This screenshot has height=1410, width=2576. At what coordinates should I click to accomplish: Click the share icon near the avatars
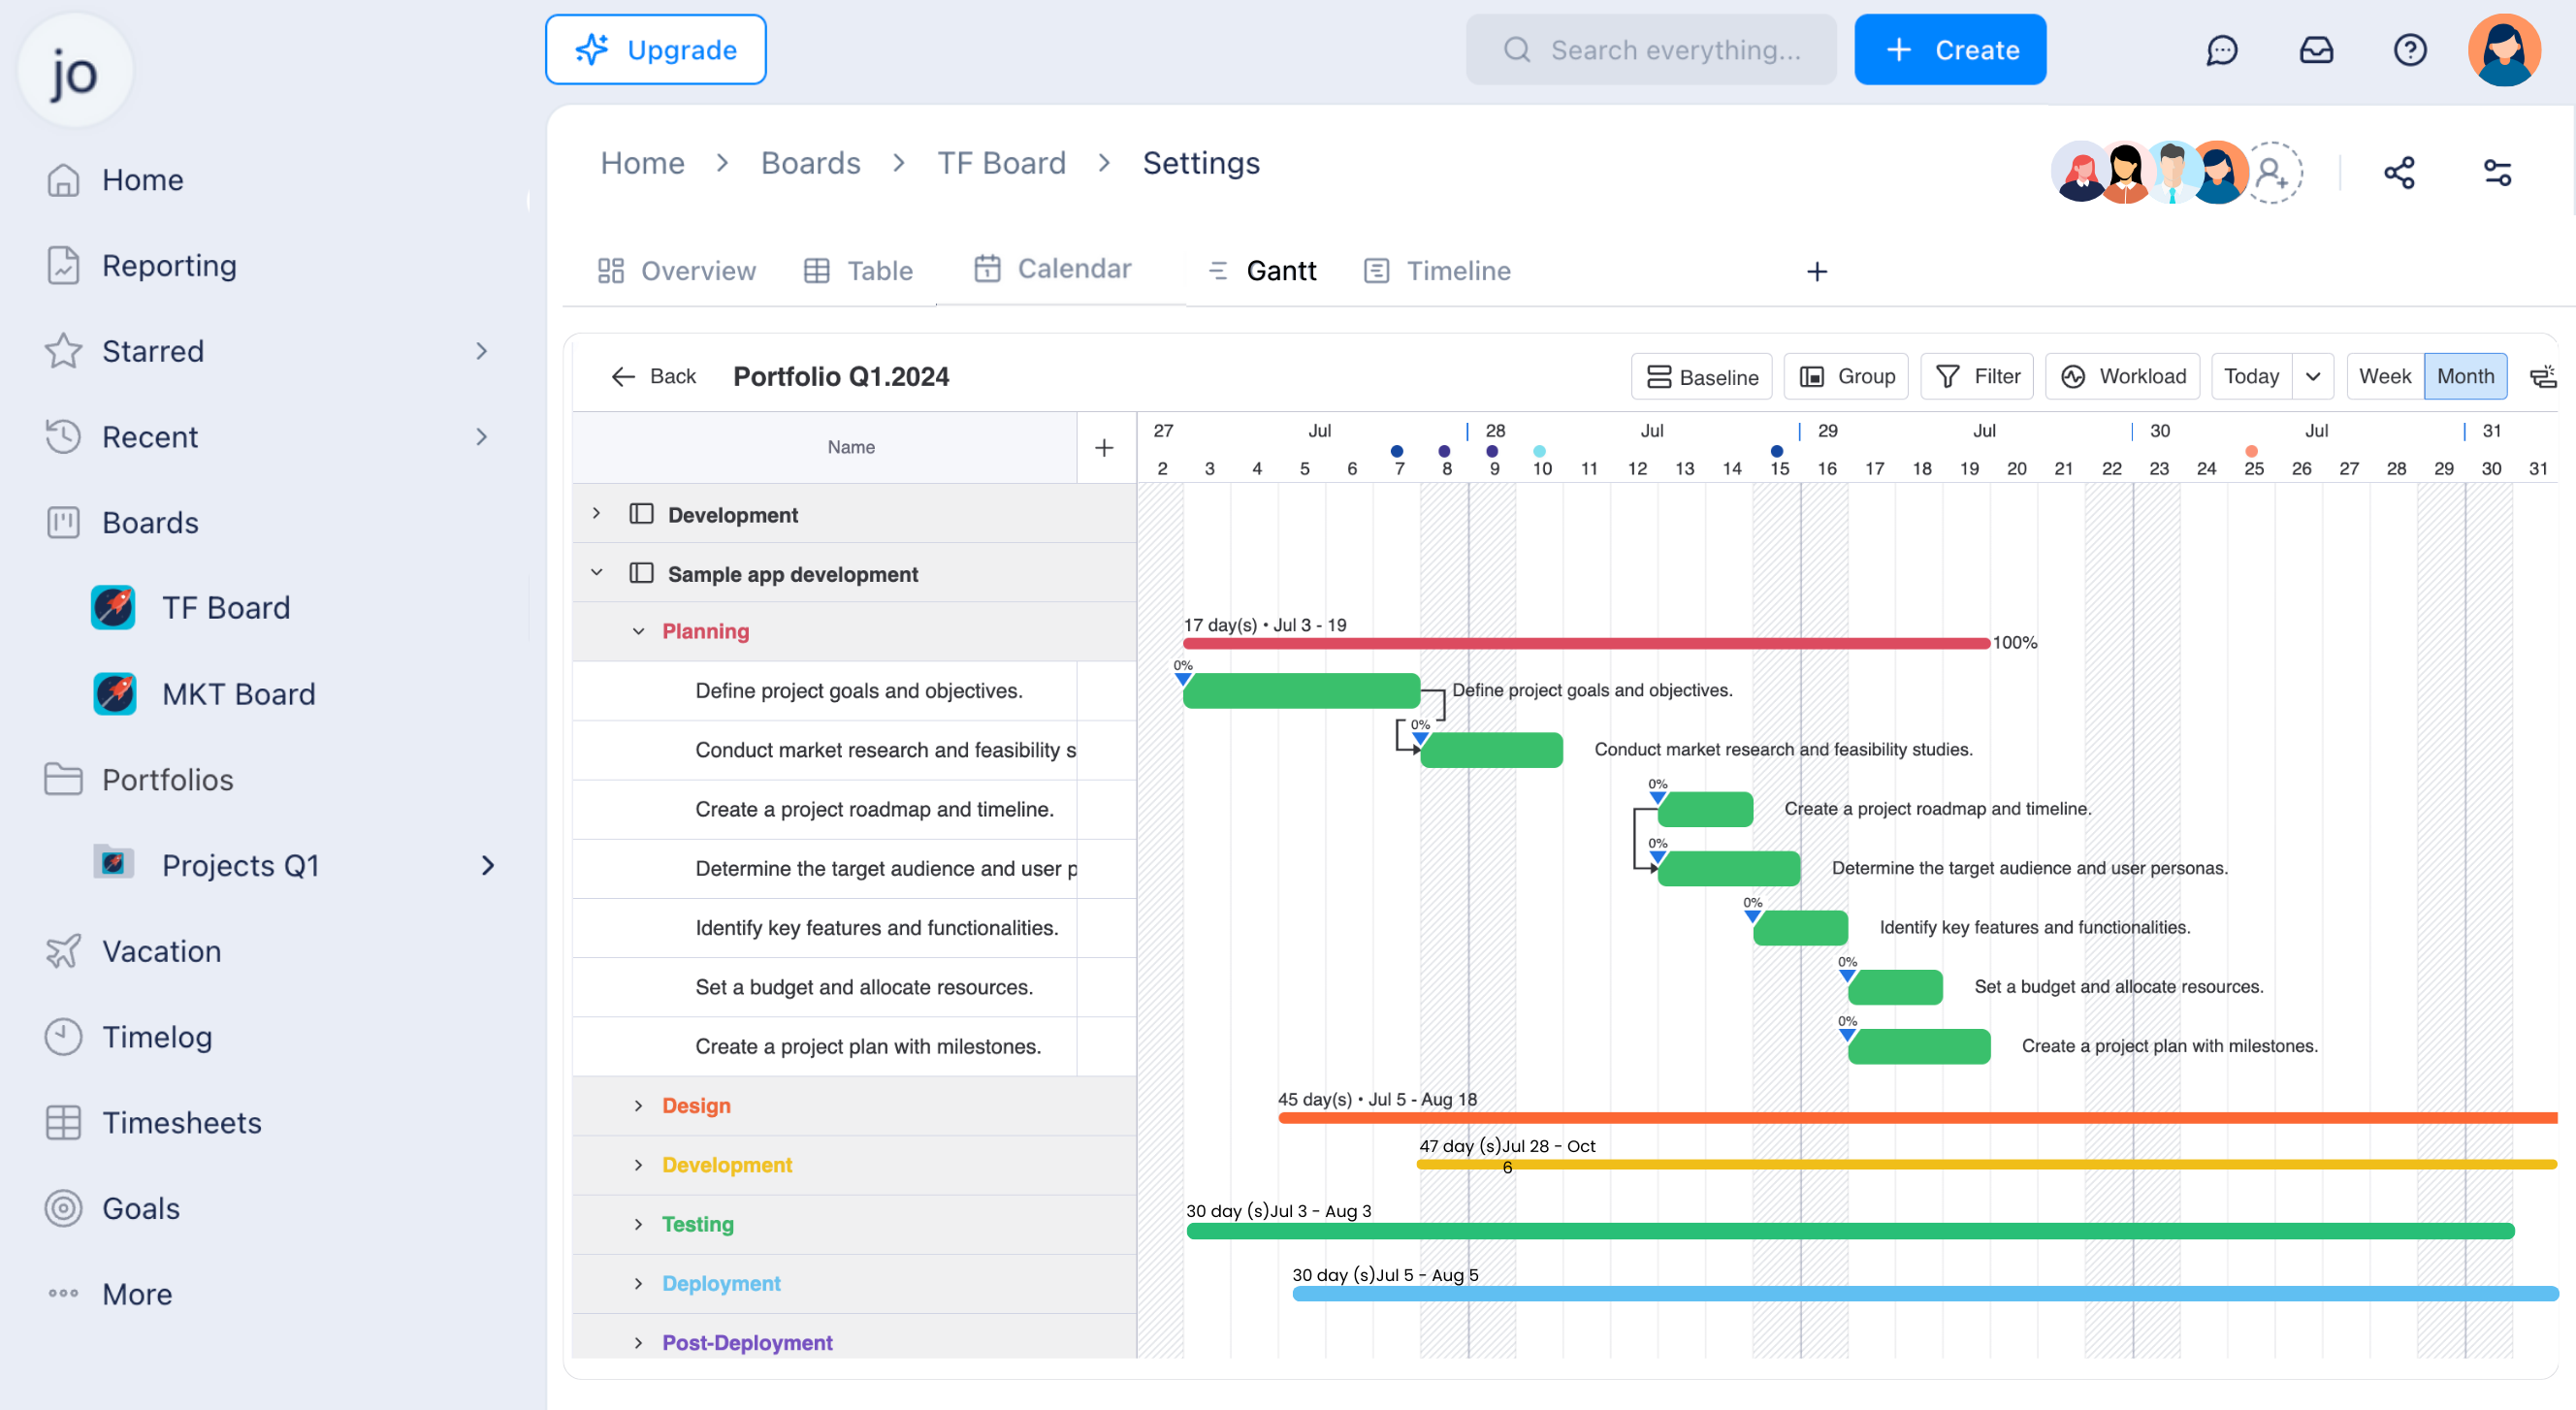coord(2400,173)
